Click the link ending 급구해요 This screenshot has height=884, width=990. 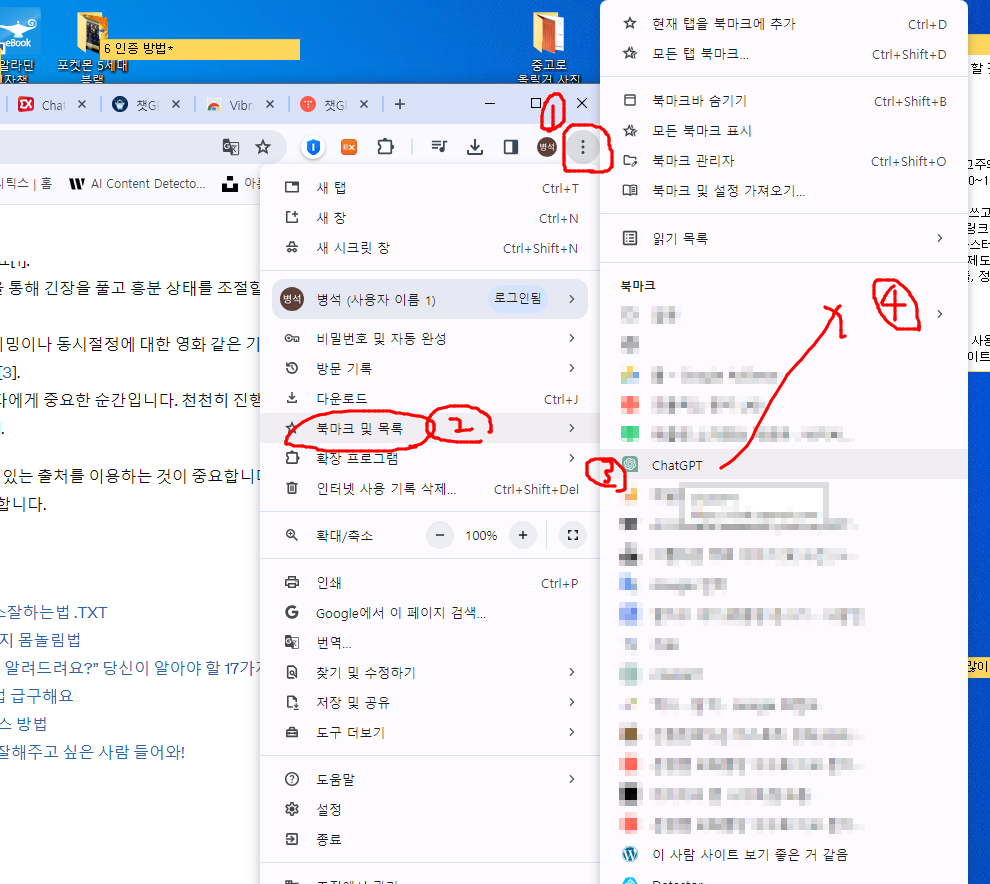(37, 696)
